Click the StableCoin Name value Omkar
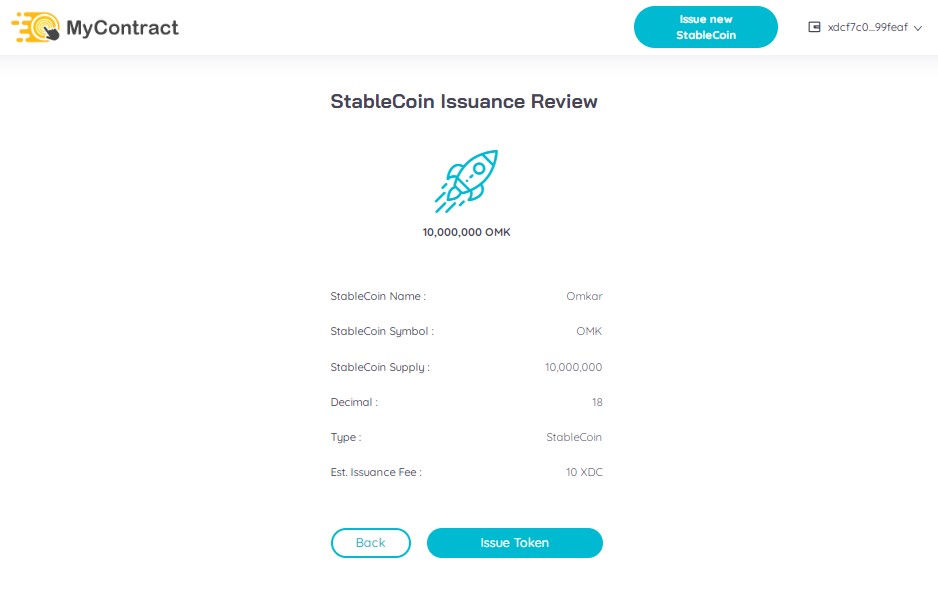Screen dimensions: 938x604 tap(584, 296)
